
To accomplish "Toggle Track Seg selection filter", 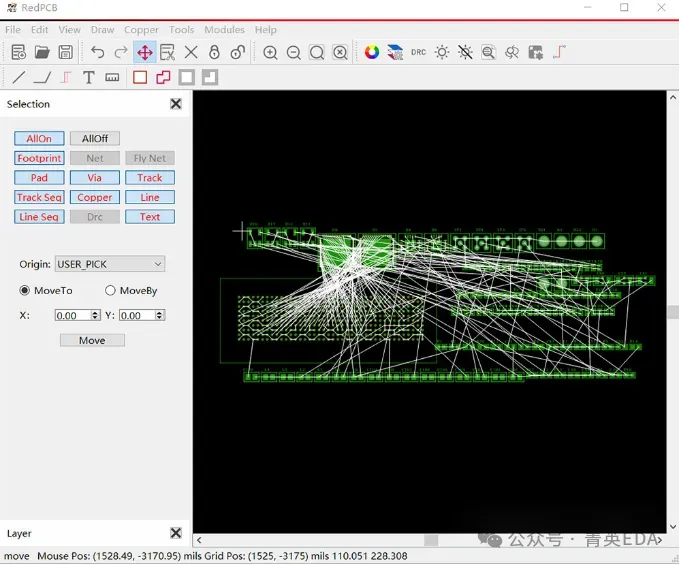I will coord(39,197).
